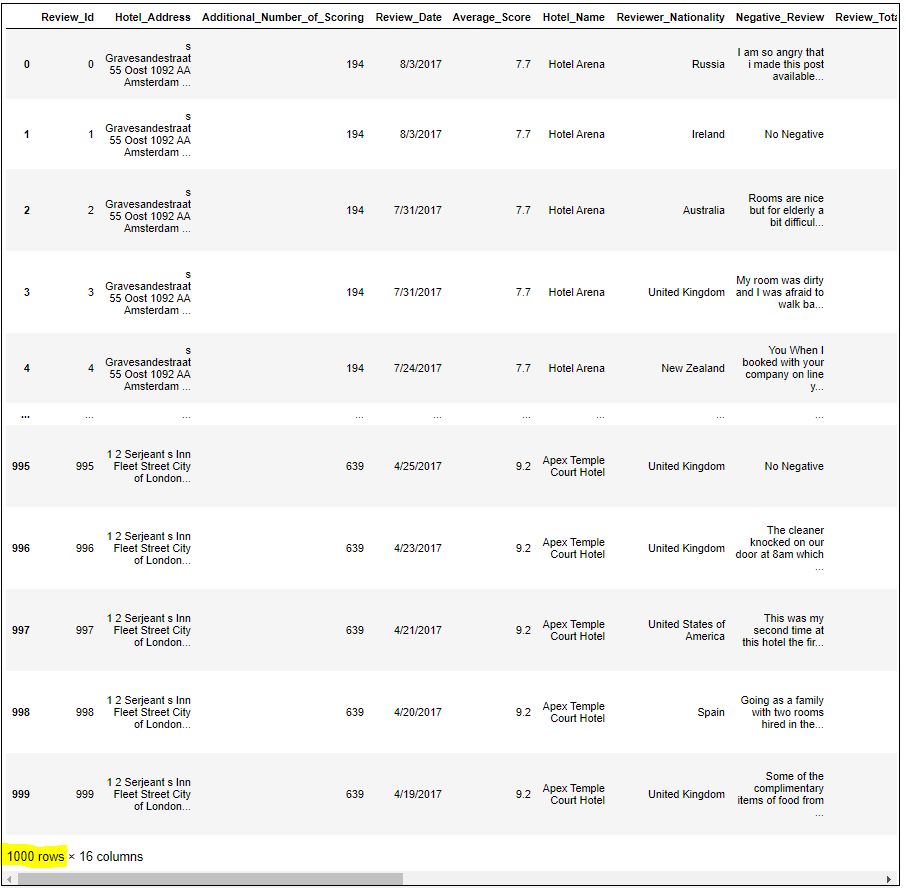Image resolution: width=906 pixels, height=890 pixels.
Task: Click 'No Negative' in row 995
Action: 794,466
